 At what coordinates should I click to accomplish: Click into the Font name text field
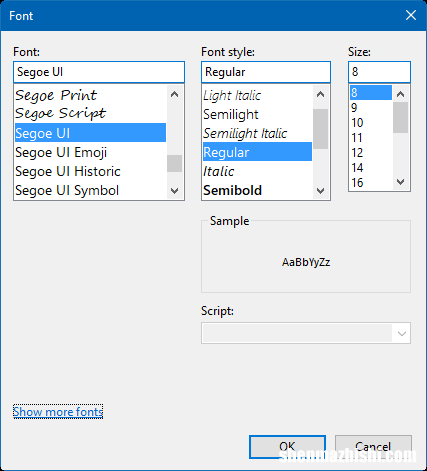[x=99, y=72]
